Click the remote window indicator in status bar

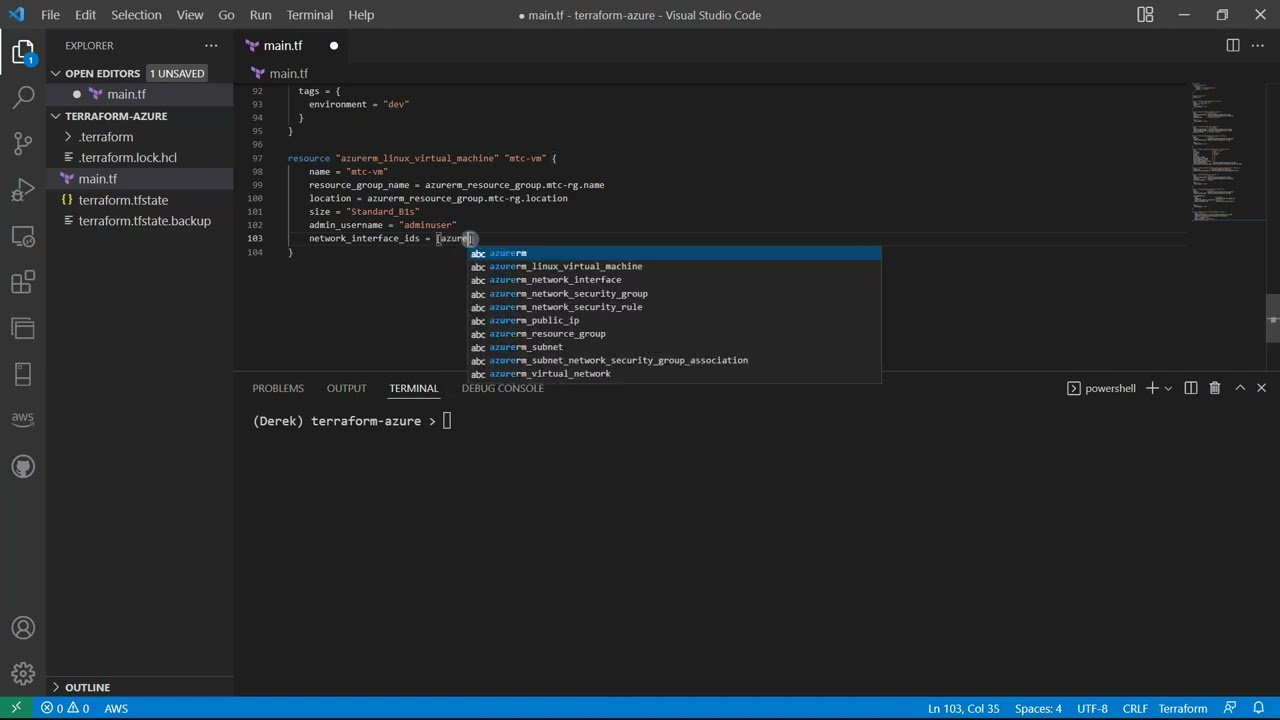(15, 708)
